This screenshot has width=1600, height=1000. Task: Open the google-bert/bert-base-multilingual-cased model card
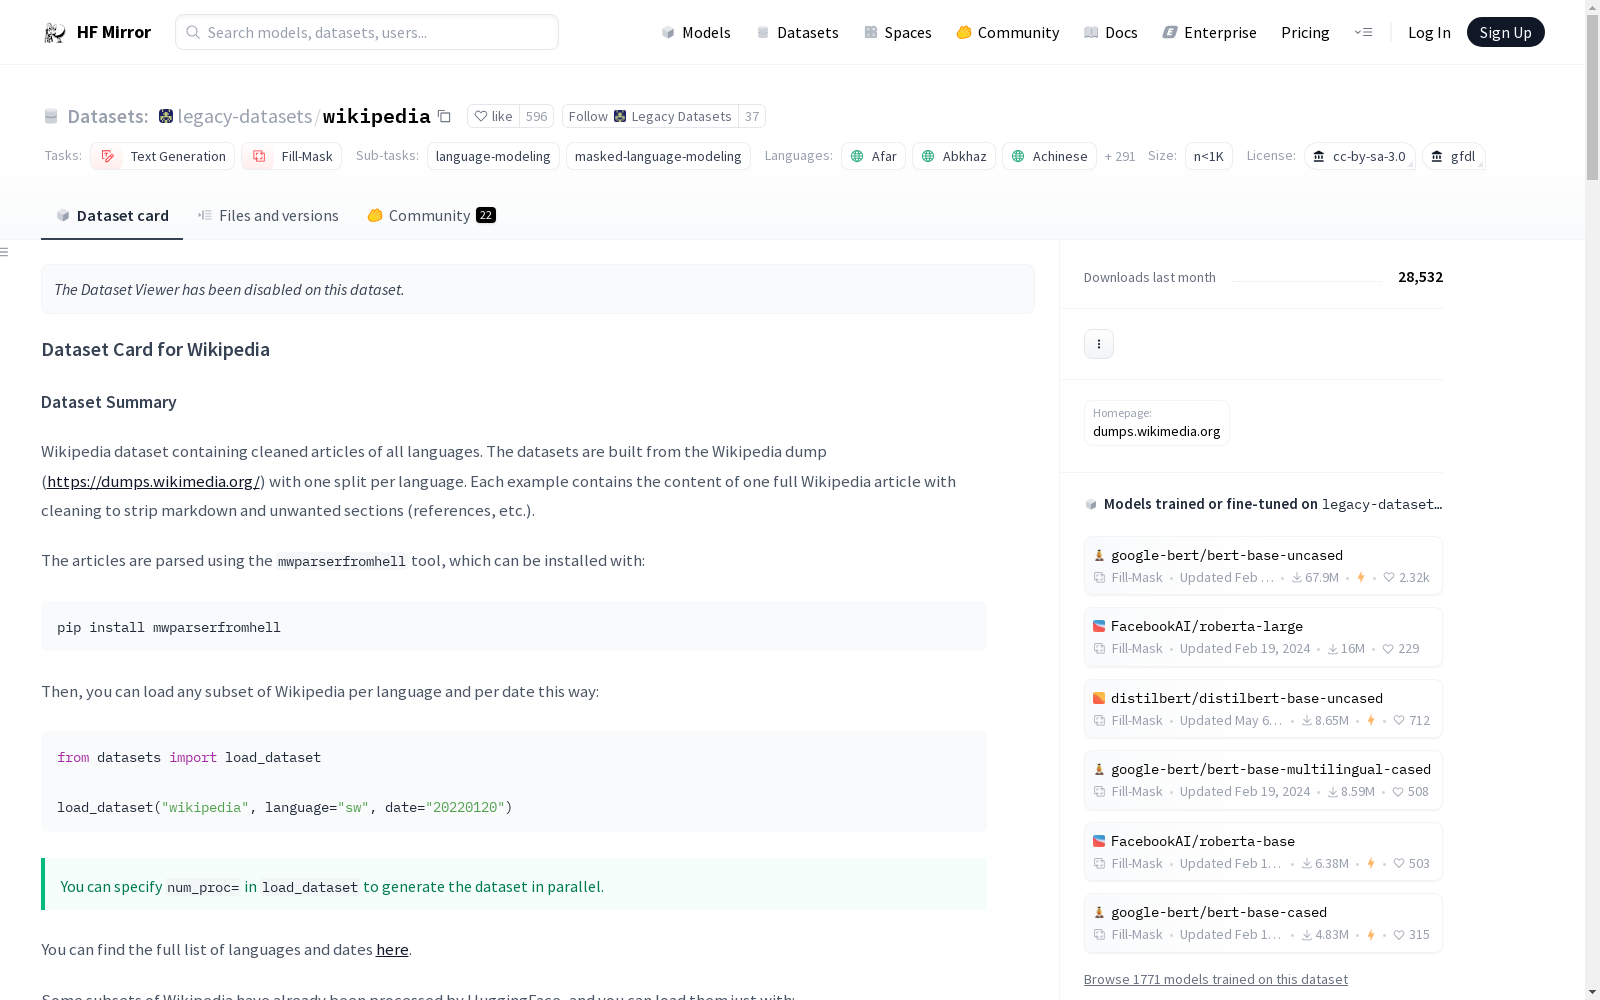point(1263,780)
